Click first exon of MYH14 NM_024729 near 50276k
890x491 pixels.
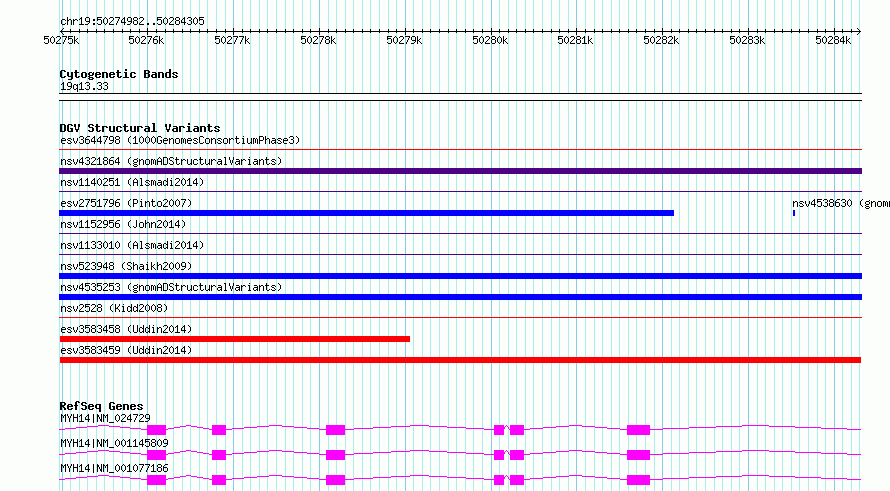[157, 430]
